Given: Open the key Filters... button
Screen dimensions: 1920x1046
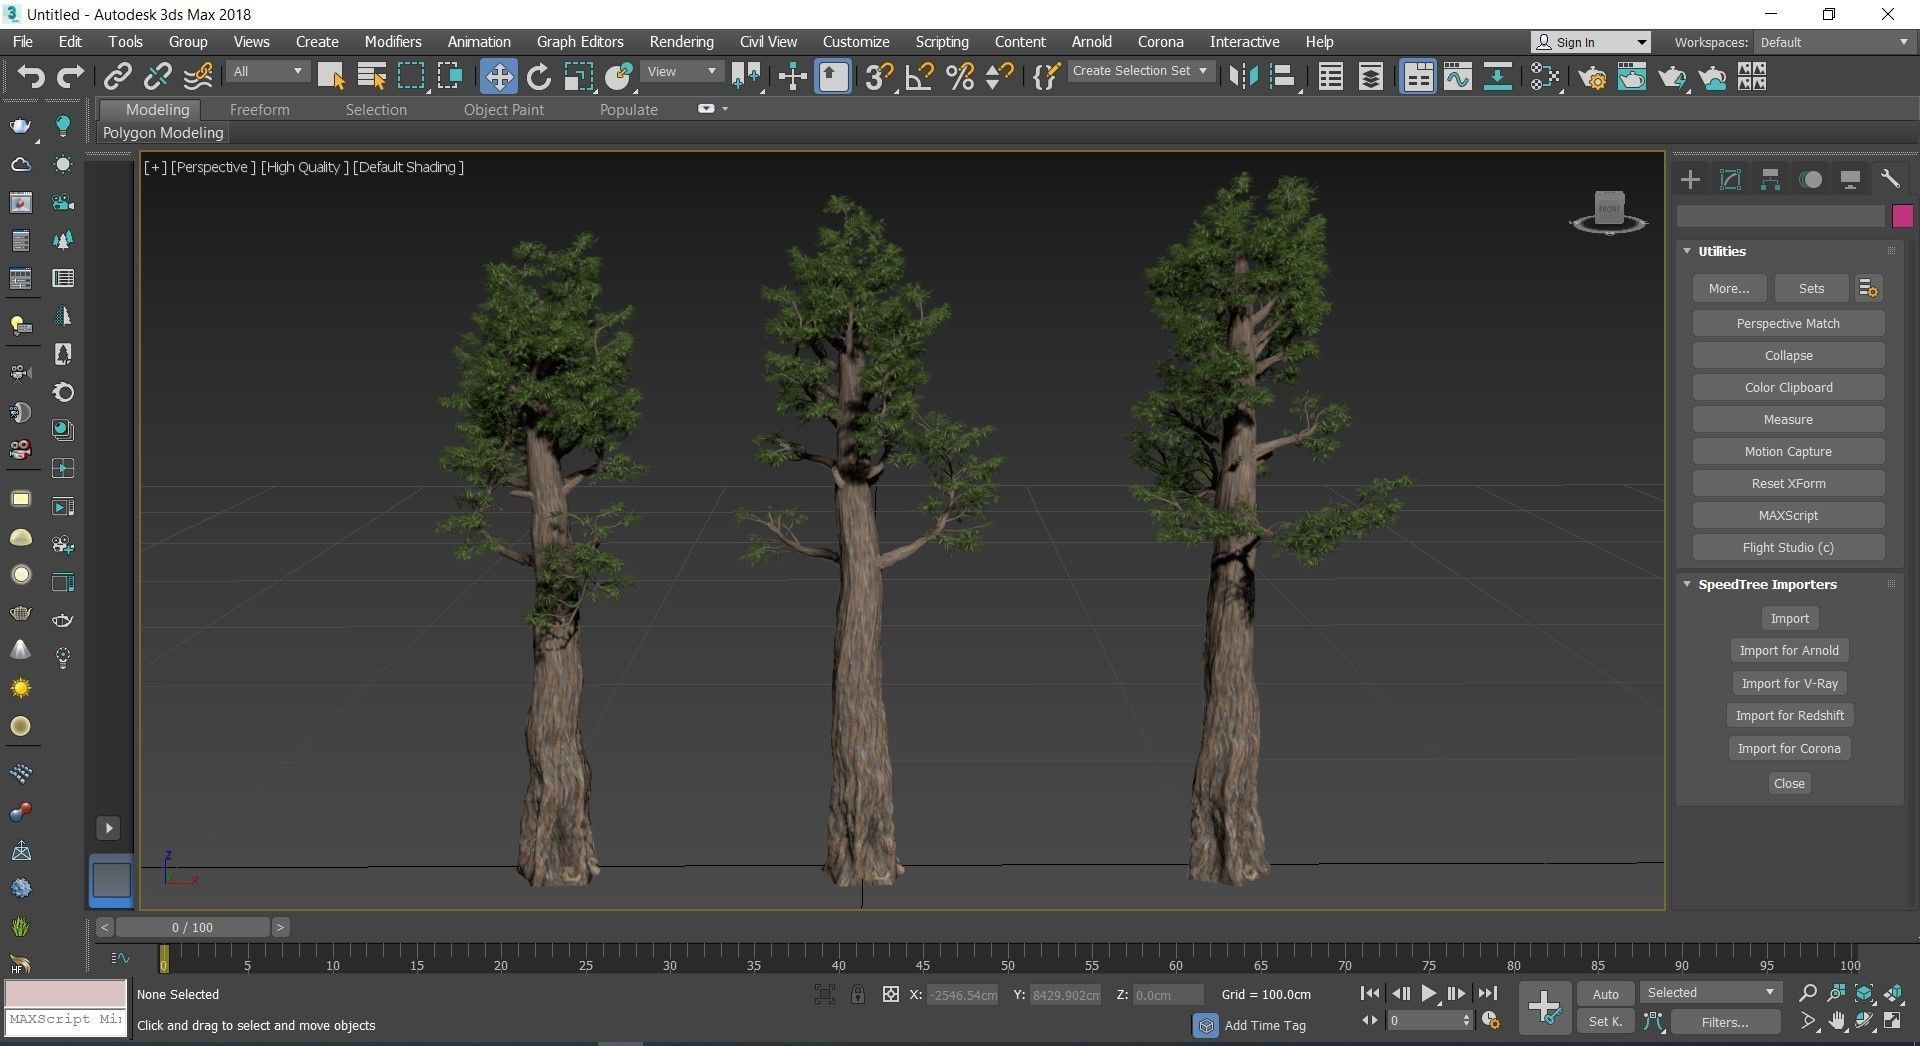Looking at the screenshot, I should pyautogui.click(x=1724, y=1022).
